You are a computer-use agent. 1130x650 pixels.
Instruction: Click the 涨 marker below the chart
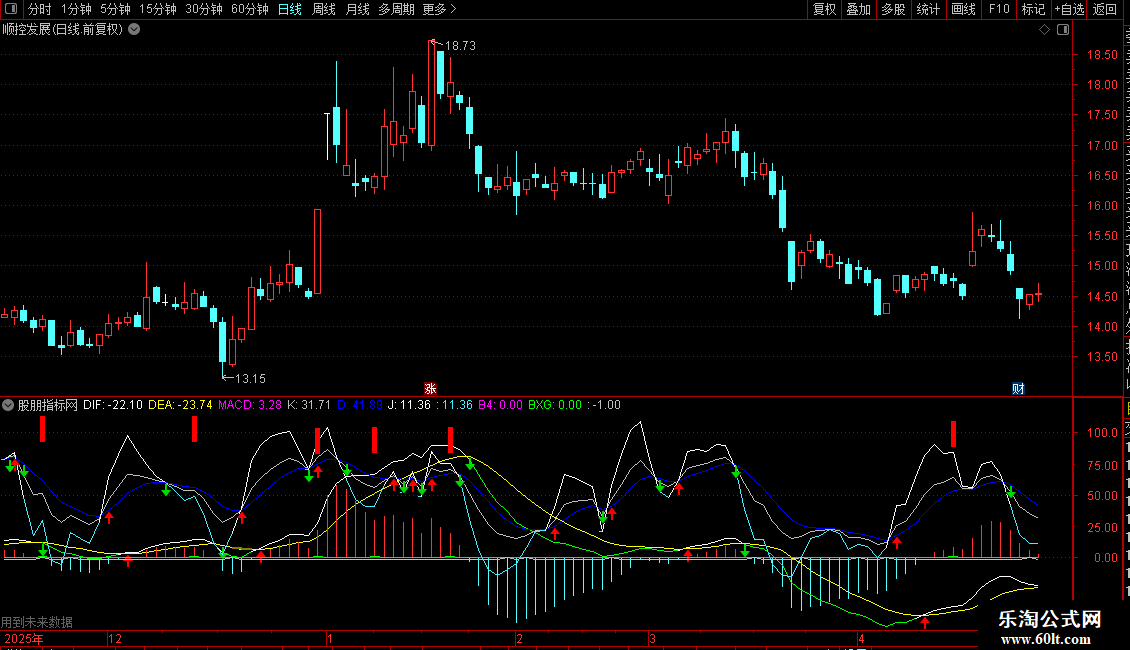pos(430,388)
